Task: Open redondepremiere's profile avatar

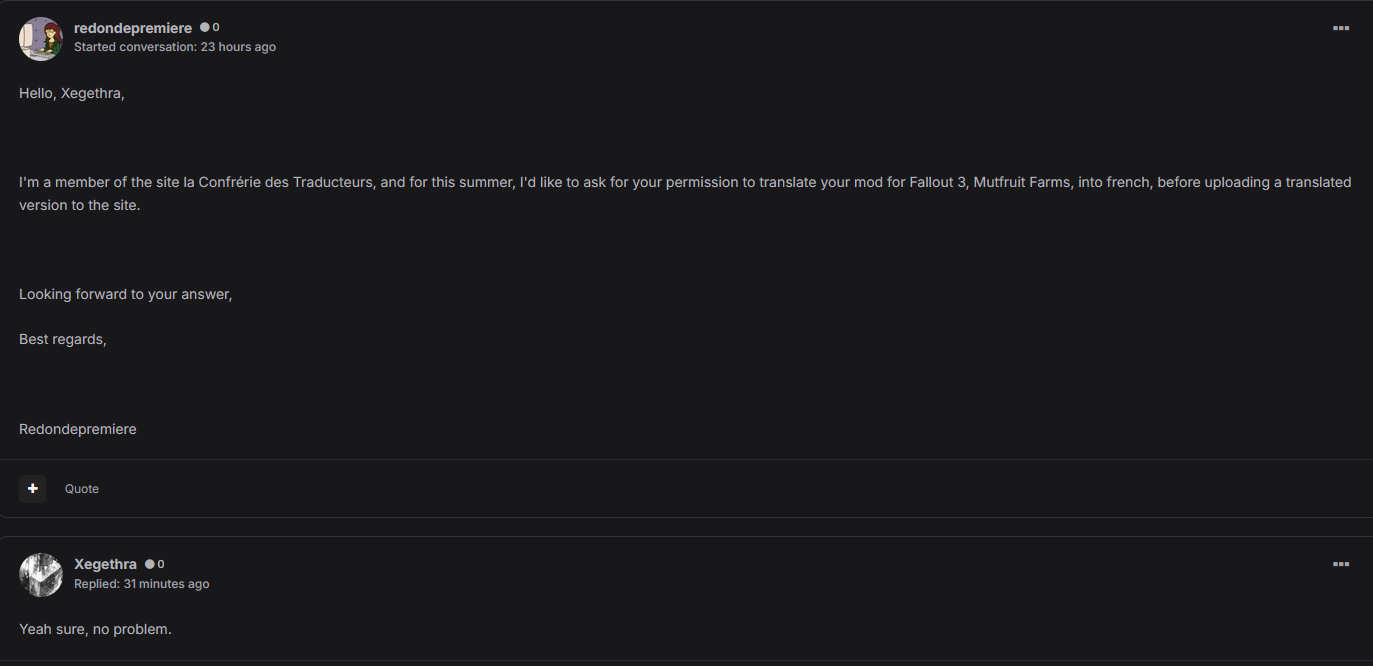Action: click(41, 39)
